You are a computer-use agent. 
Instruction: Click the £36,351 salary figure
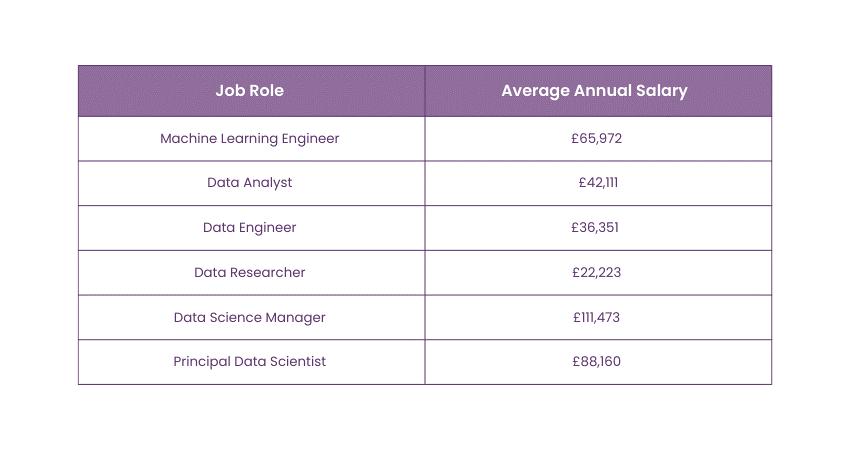coord(595,228)
